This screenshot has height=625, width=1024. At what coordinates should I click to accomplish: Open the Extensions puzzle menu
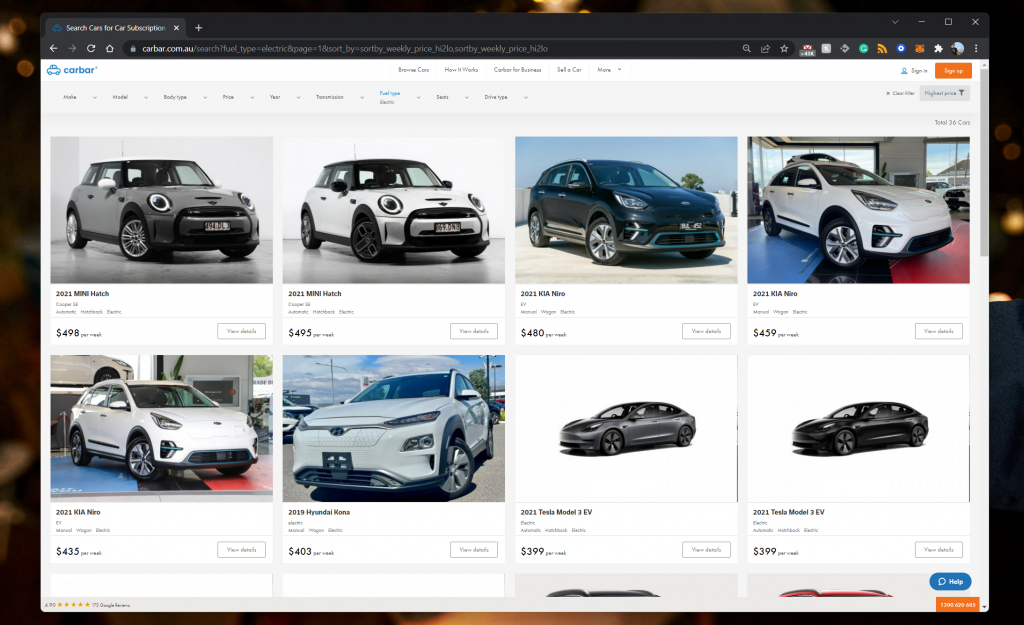(x=938, y=48)
